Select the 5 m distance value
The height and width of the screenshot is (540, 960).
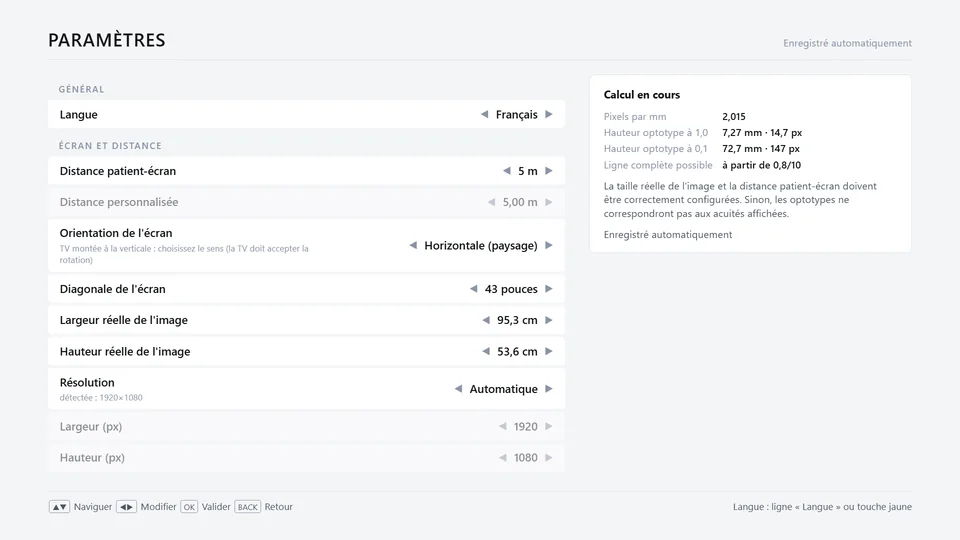click(528, 171)
